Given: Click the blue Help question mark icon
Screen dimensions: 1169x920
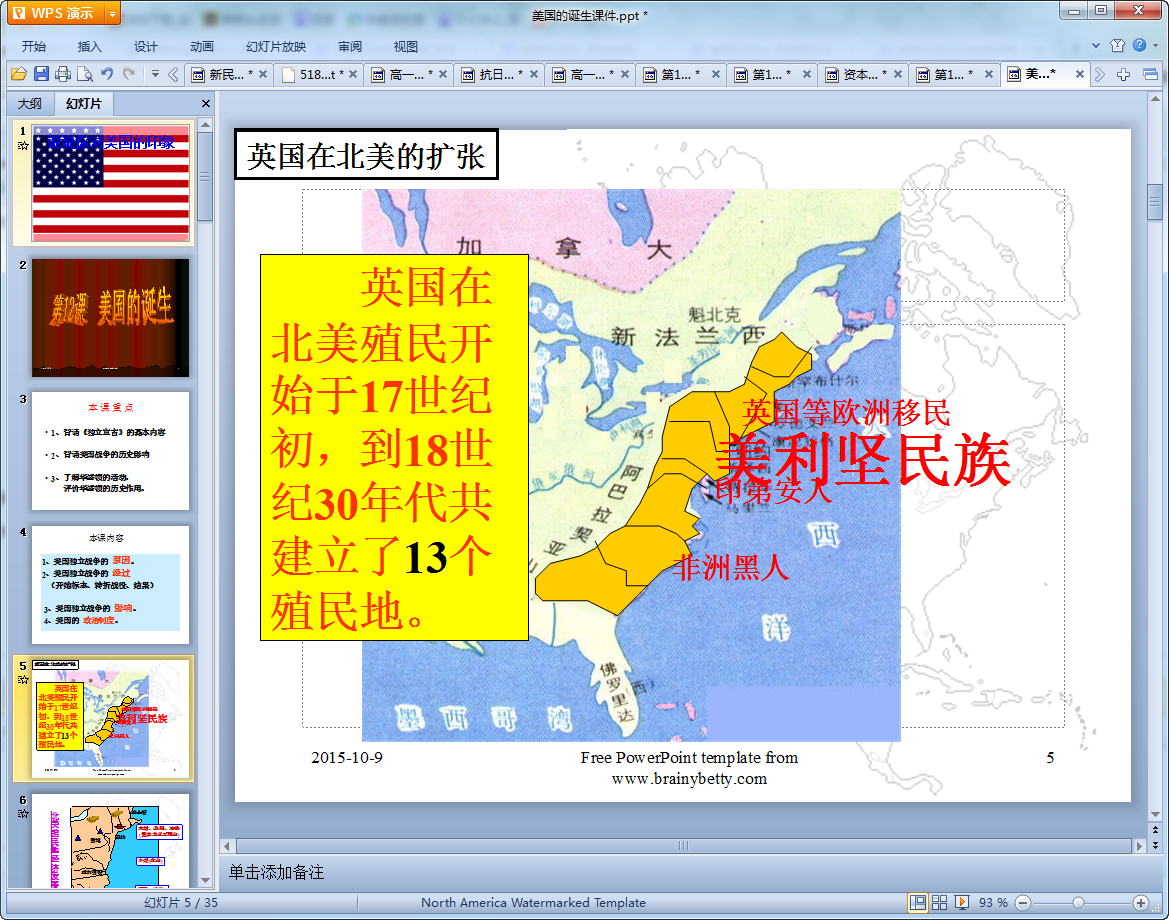Looking at the screenshot, I should pos(1139,45).
